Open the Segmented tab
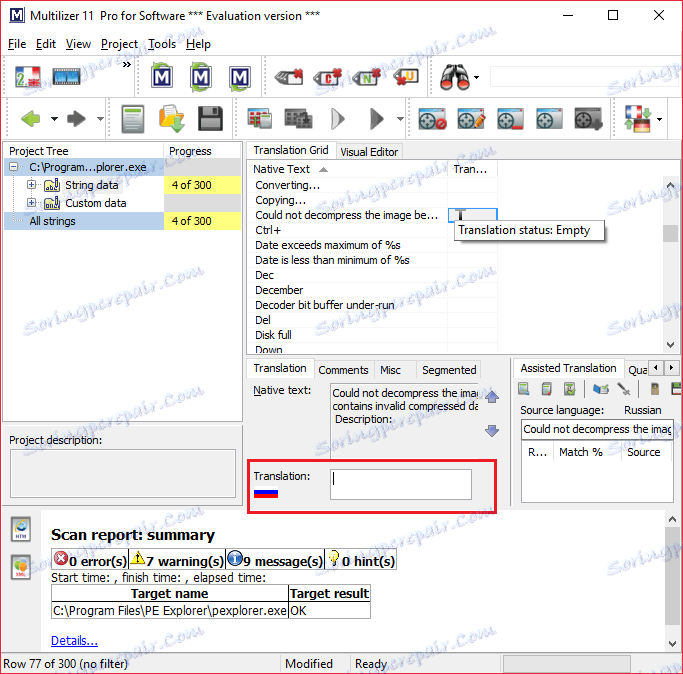 coord(449,370)
